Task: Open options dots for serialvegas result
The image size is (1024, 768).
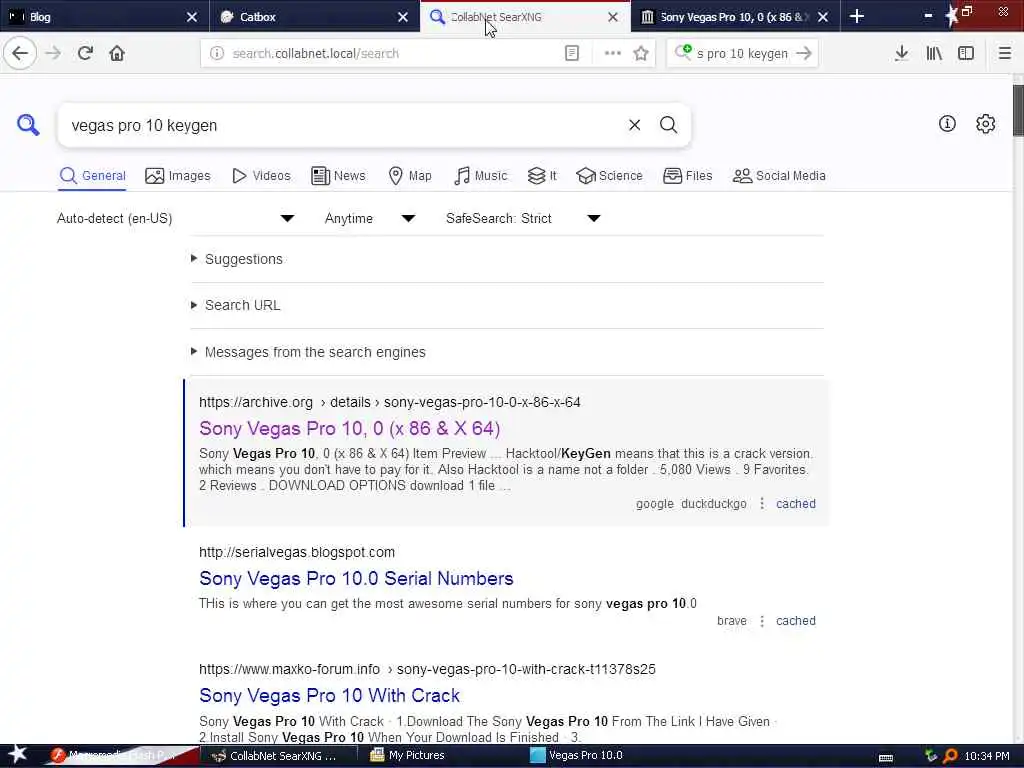Action: point(761,621)
